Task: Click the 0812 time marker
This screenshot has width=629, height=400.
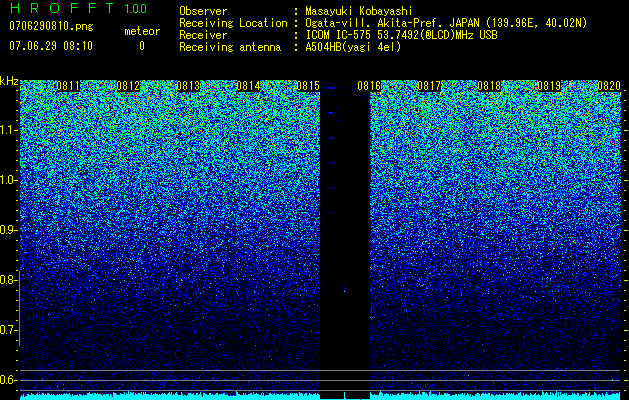Action: pos(128,86)
